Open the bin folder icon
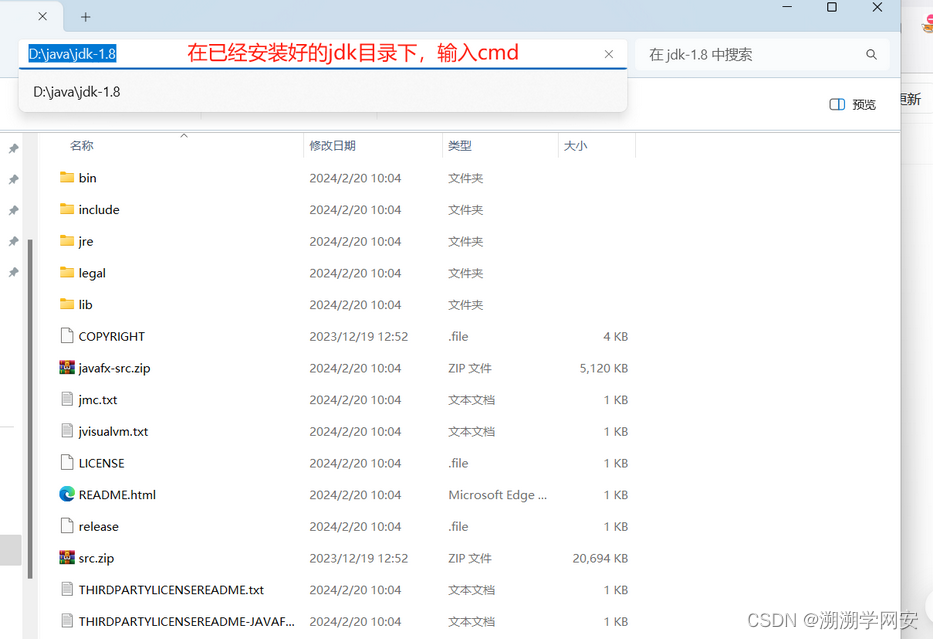 [67, 178]
